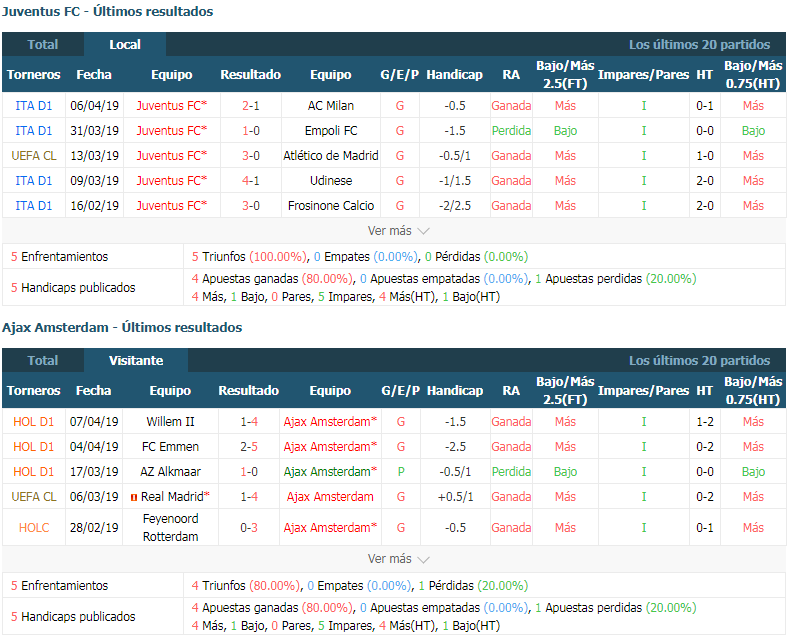Click Los últimos 20 partidos in Juventus table
This screenshot has width=788, height=639.
699,44
